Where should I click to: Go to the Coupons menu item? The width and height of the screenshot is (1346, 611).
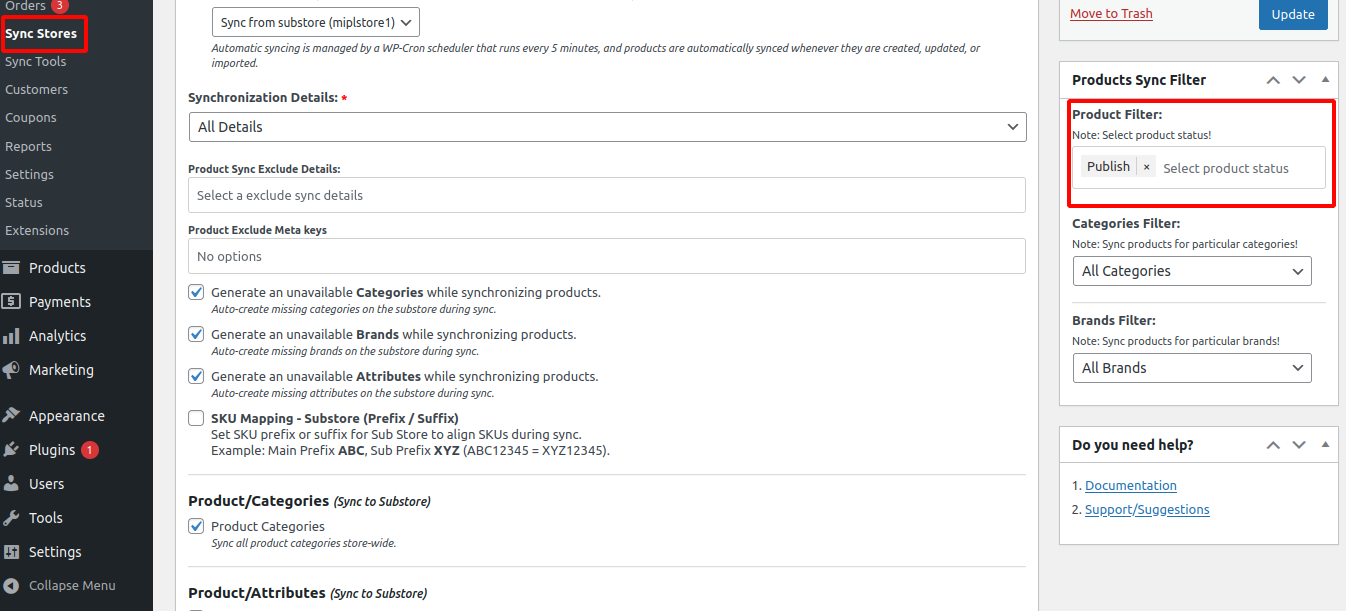(31, 117)
